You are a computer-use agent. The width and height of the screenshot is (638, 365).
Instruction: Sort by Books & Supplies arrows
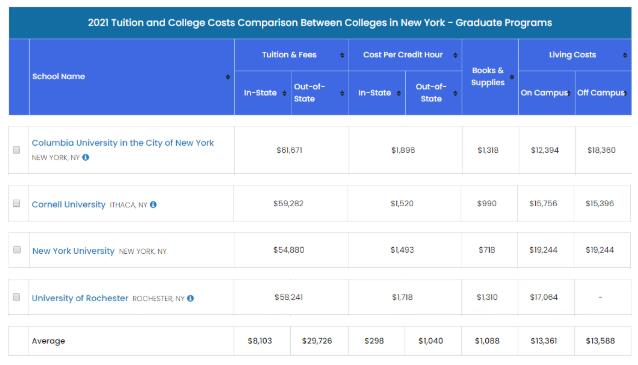[512, 77]
